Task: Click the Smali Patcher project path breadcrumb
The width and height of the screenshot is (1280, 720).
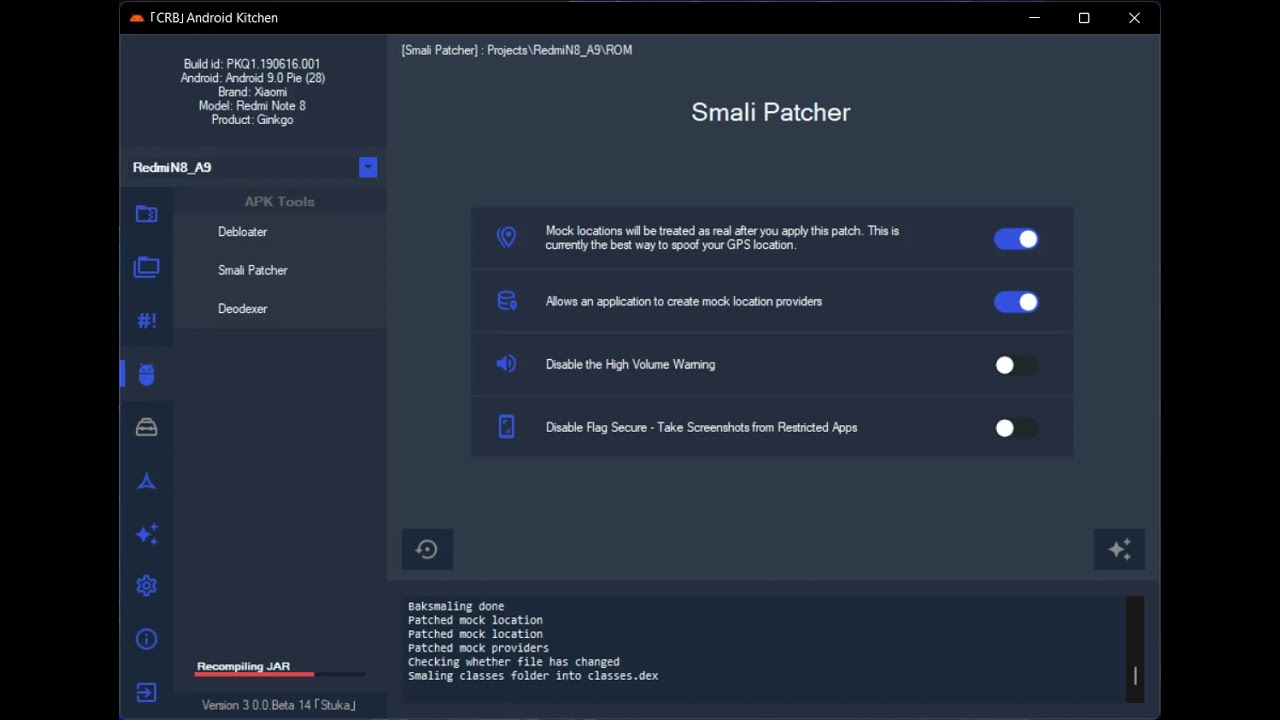Action: click(517, 50)
